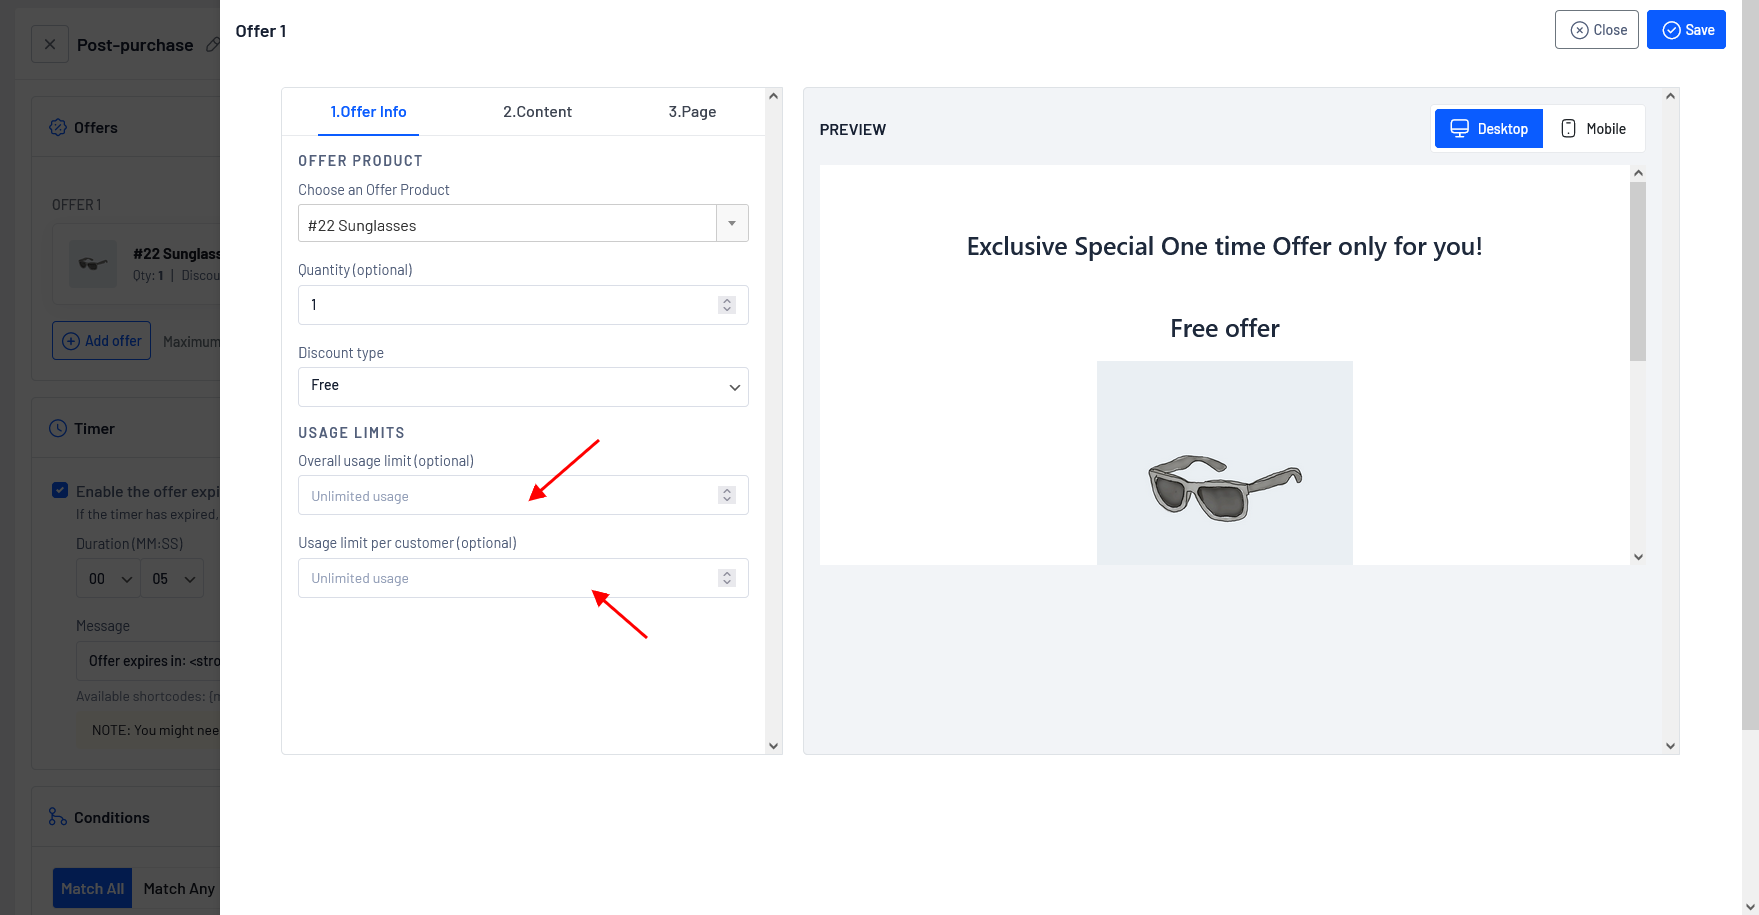Click the pencil edit icon beside Post-purchase

[212, 45]
